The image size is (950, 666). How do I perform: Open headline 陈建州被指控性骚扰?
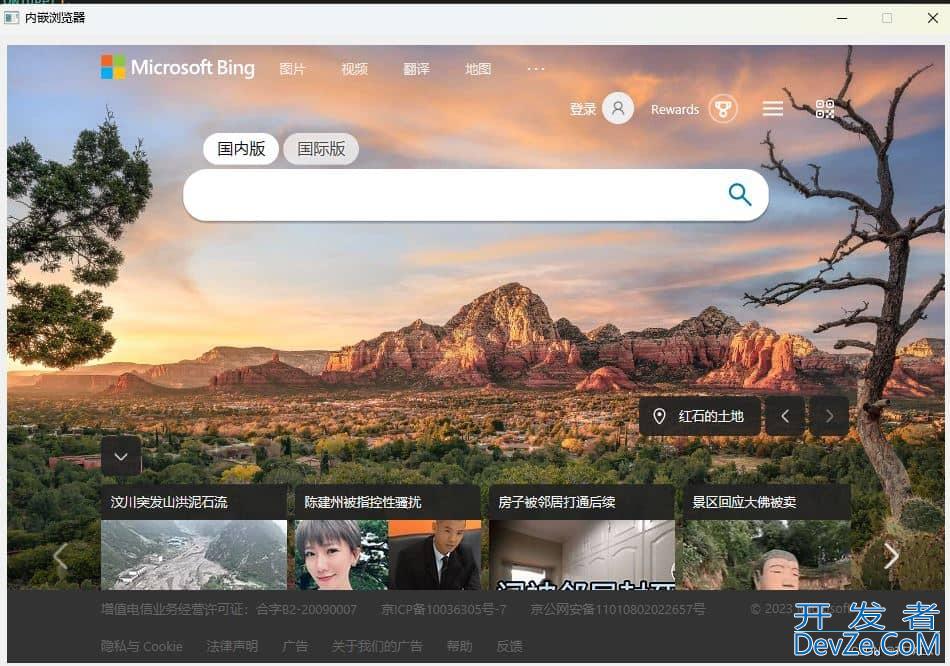pos(362,502)
